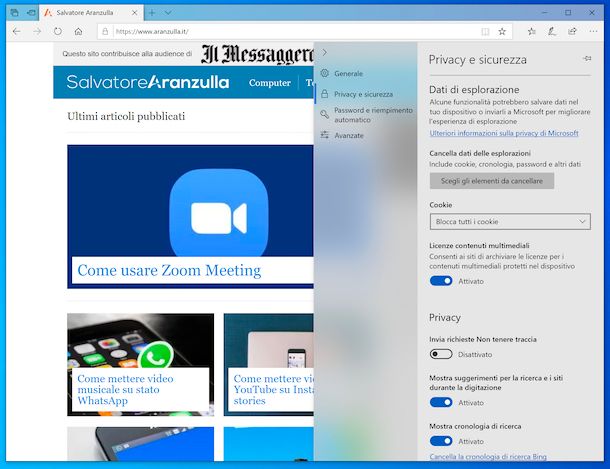
Task: View site lock information
Action: (105, 32)
